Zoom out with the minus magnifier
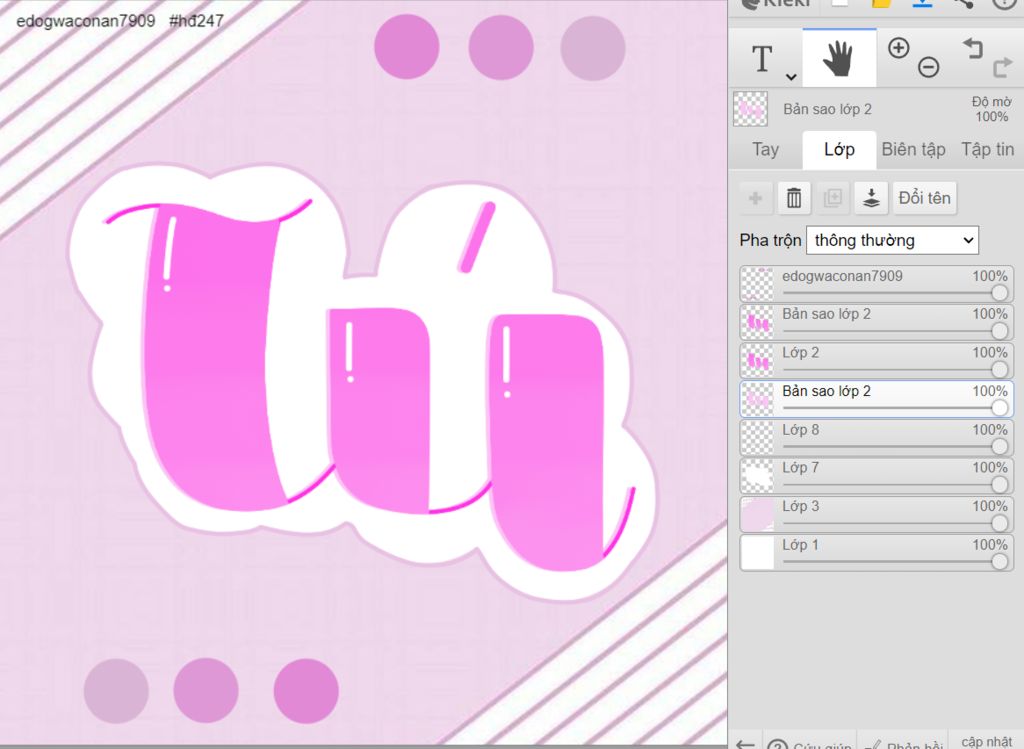1024x749 pixels. 928,67
